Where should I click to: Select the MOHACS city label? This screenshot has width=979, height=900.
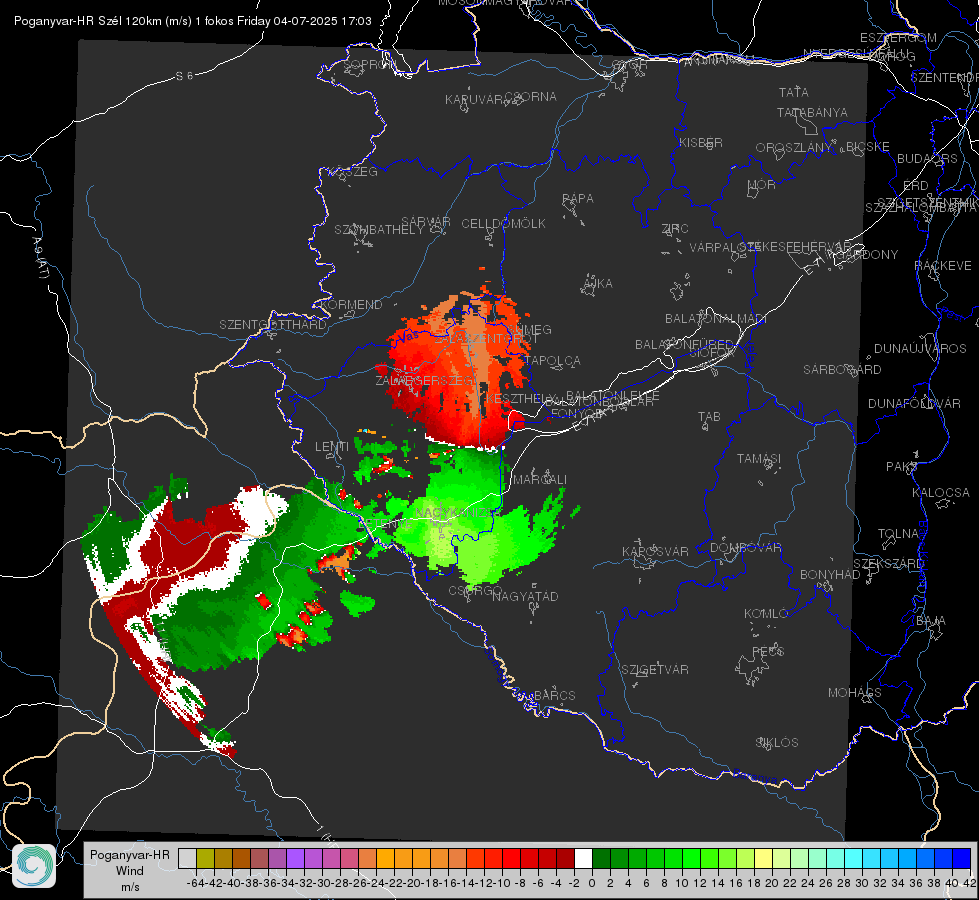pos(855,693)
